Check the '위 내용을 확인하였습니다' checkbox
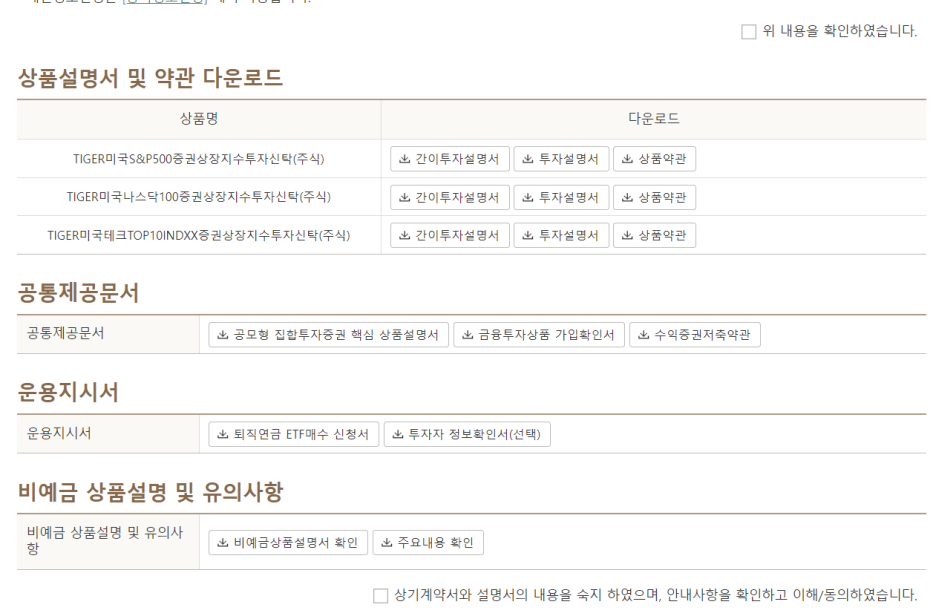The image size is (936, 616). [x=748, y=32]
